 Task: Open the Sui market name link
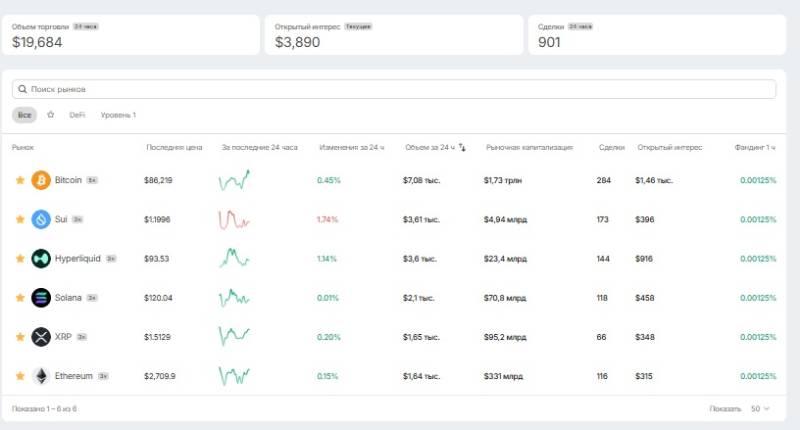[61, 219]
